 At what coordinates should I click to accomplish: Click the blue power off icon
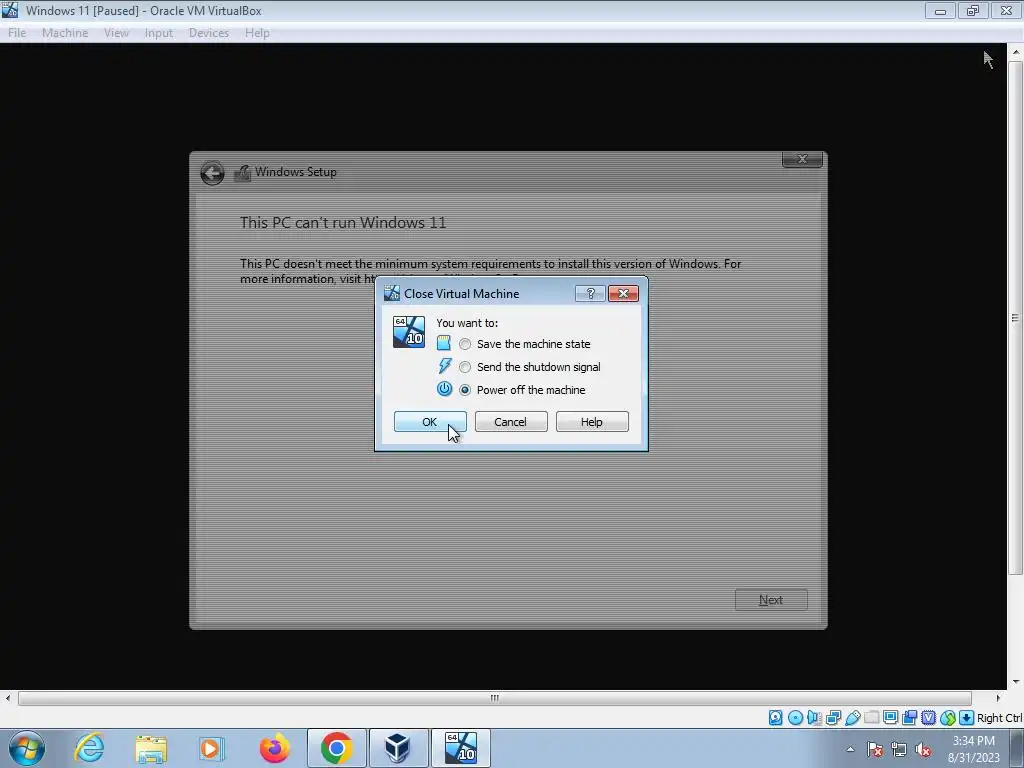click(444, 389)
